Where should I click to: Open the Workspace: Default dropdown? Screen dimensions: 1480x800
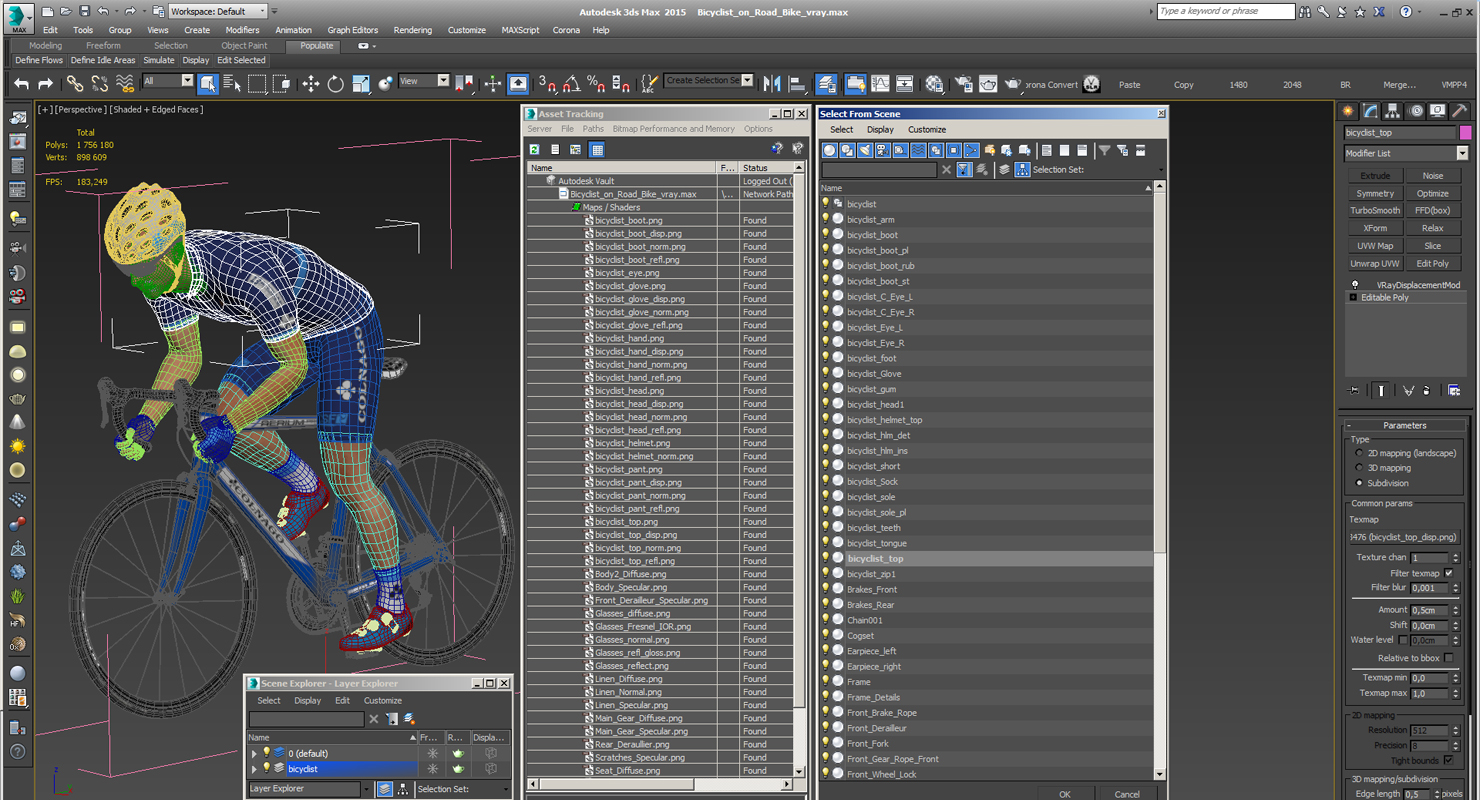(x=218, y=11)
